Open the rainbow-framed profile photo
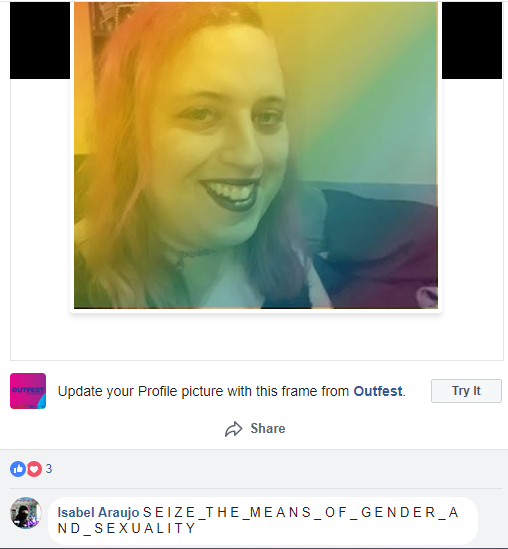 [x=256, y=155]
